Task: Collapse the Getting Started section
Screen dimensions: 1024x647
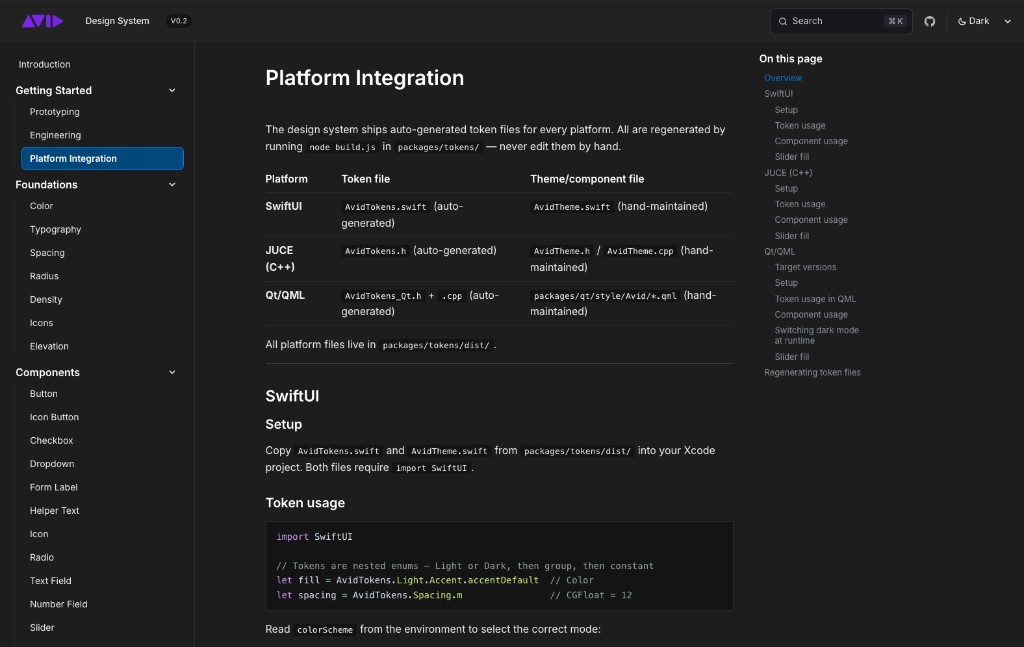Action: pos(172,90)
